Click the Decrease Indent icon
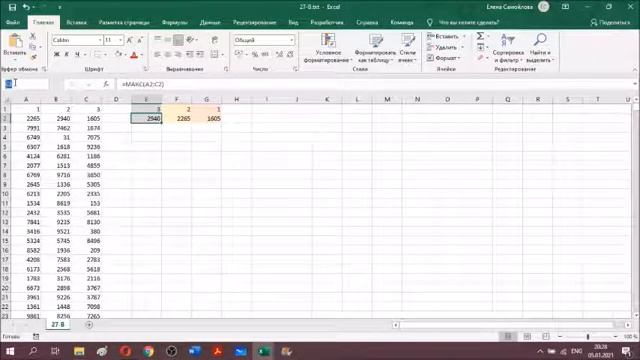 pyautogui.click(x=190, y=54)
